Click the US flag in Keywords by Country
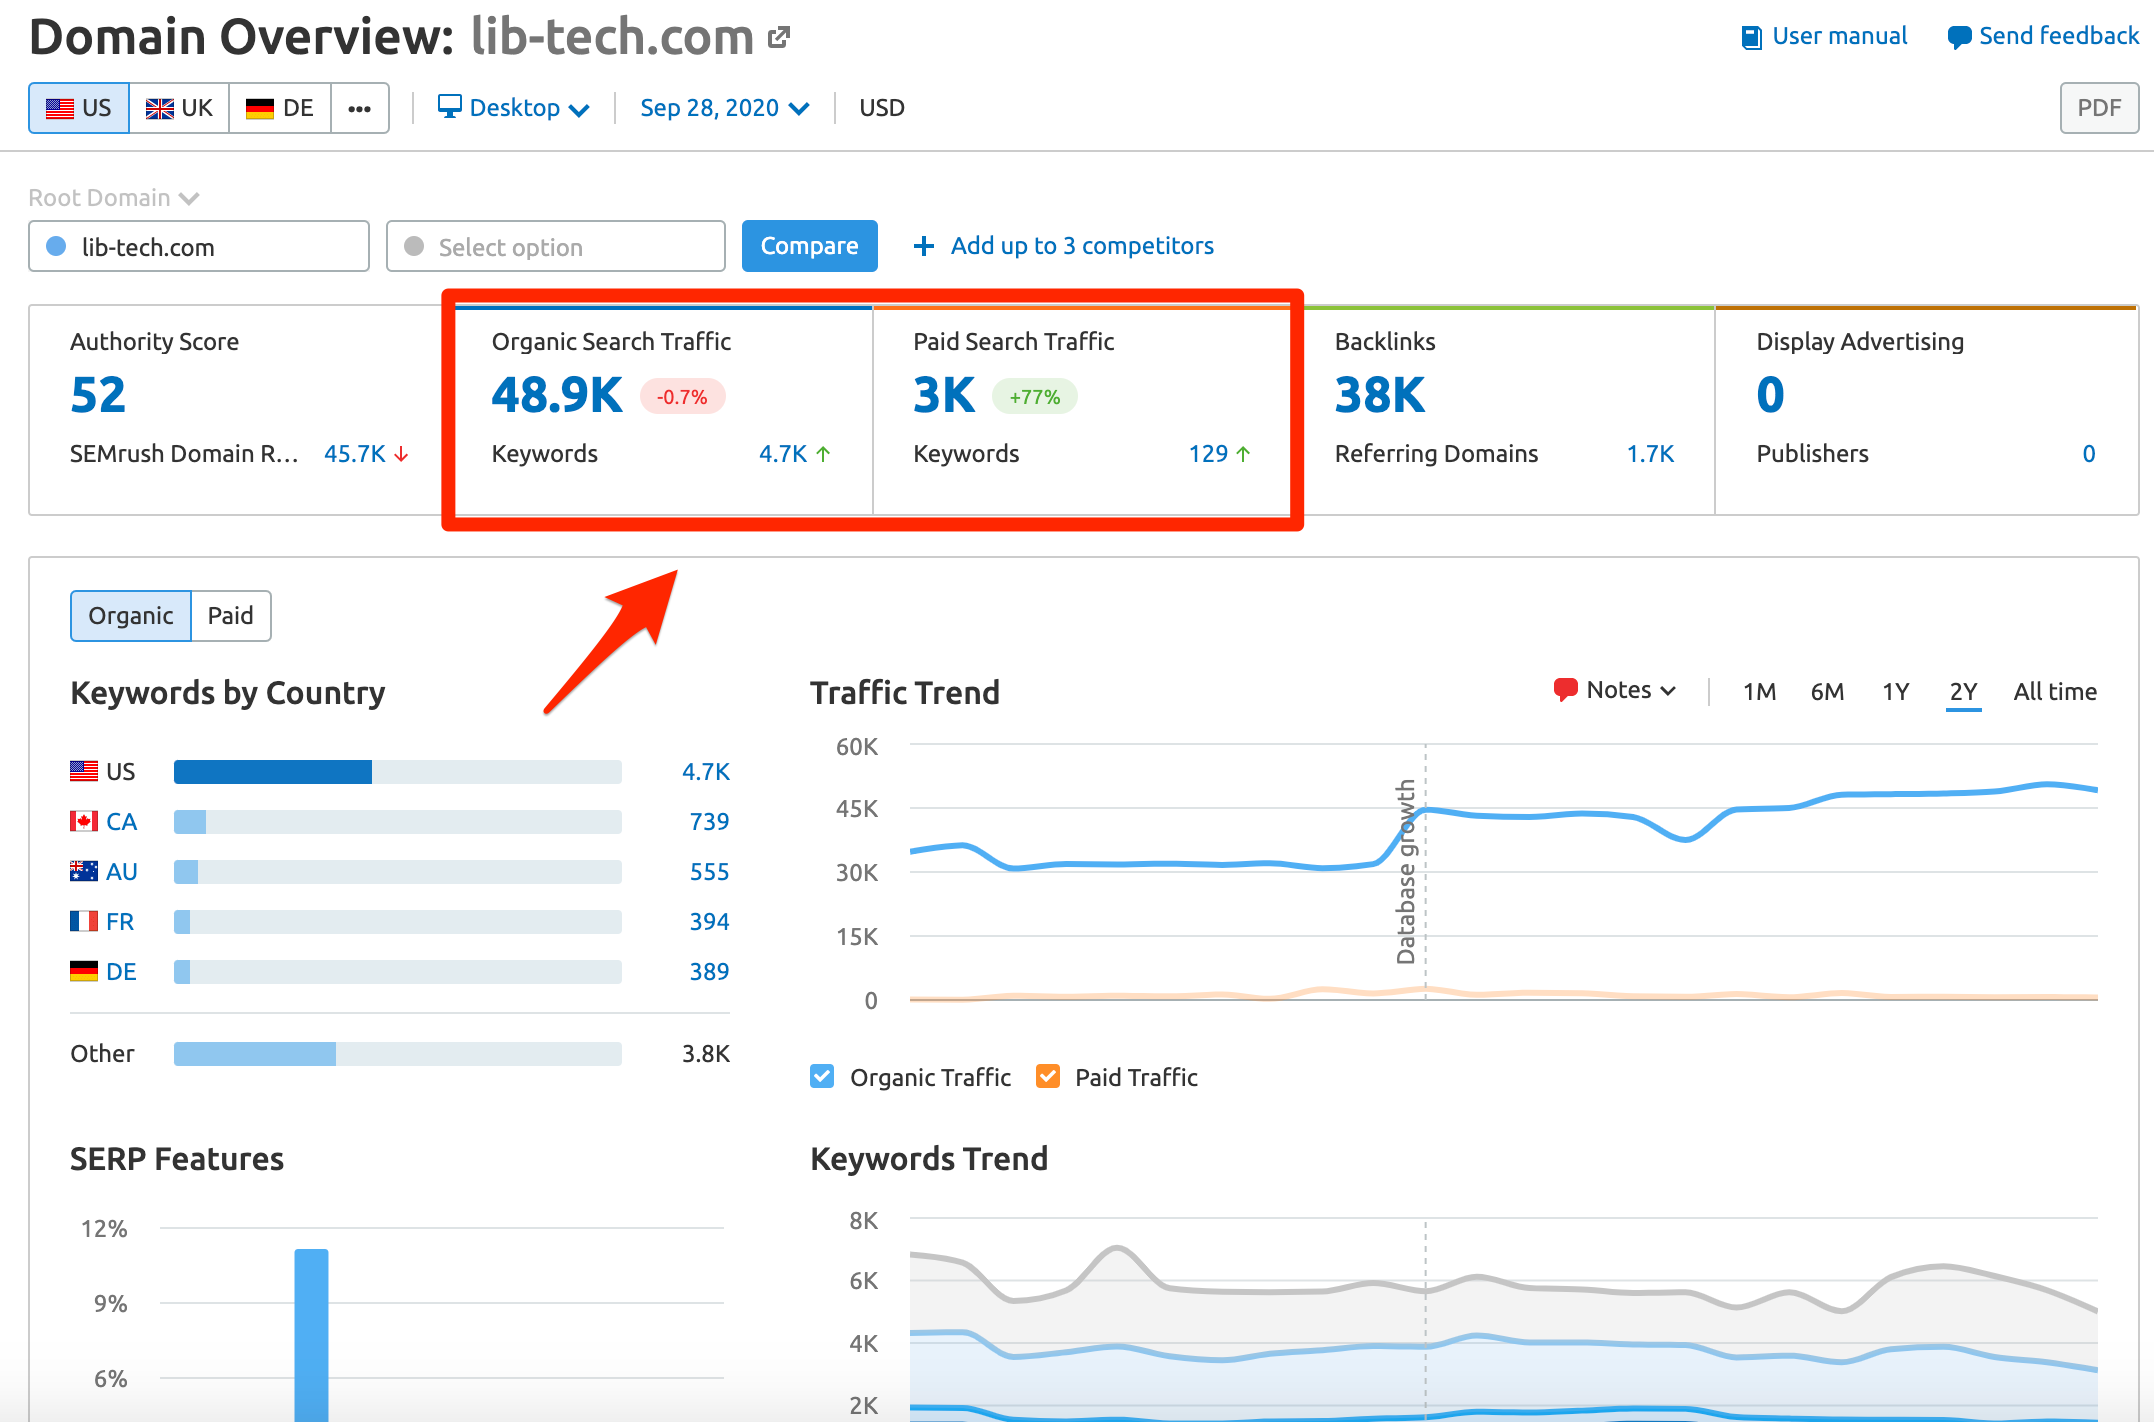The height and width of the screenshot is (1422, 2154). tap(84, 771)
